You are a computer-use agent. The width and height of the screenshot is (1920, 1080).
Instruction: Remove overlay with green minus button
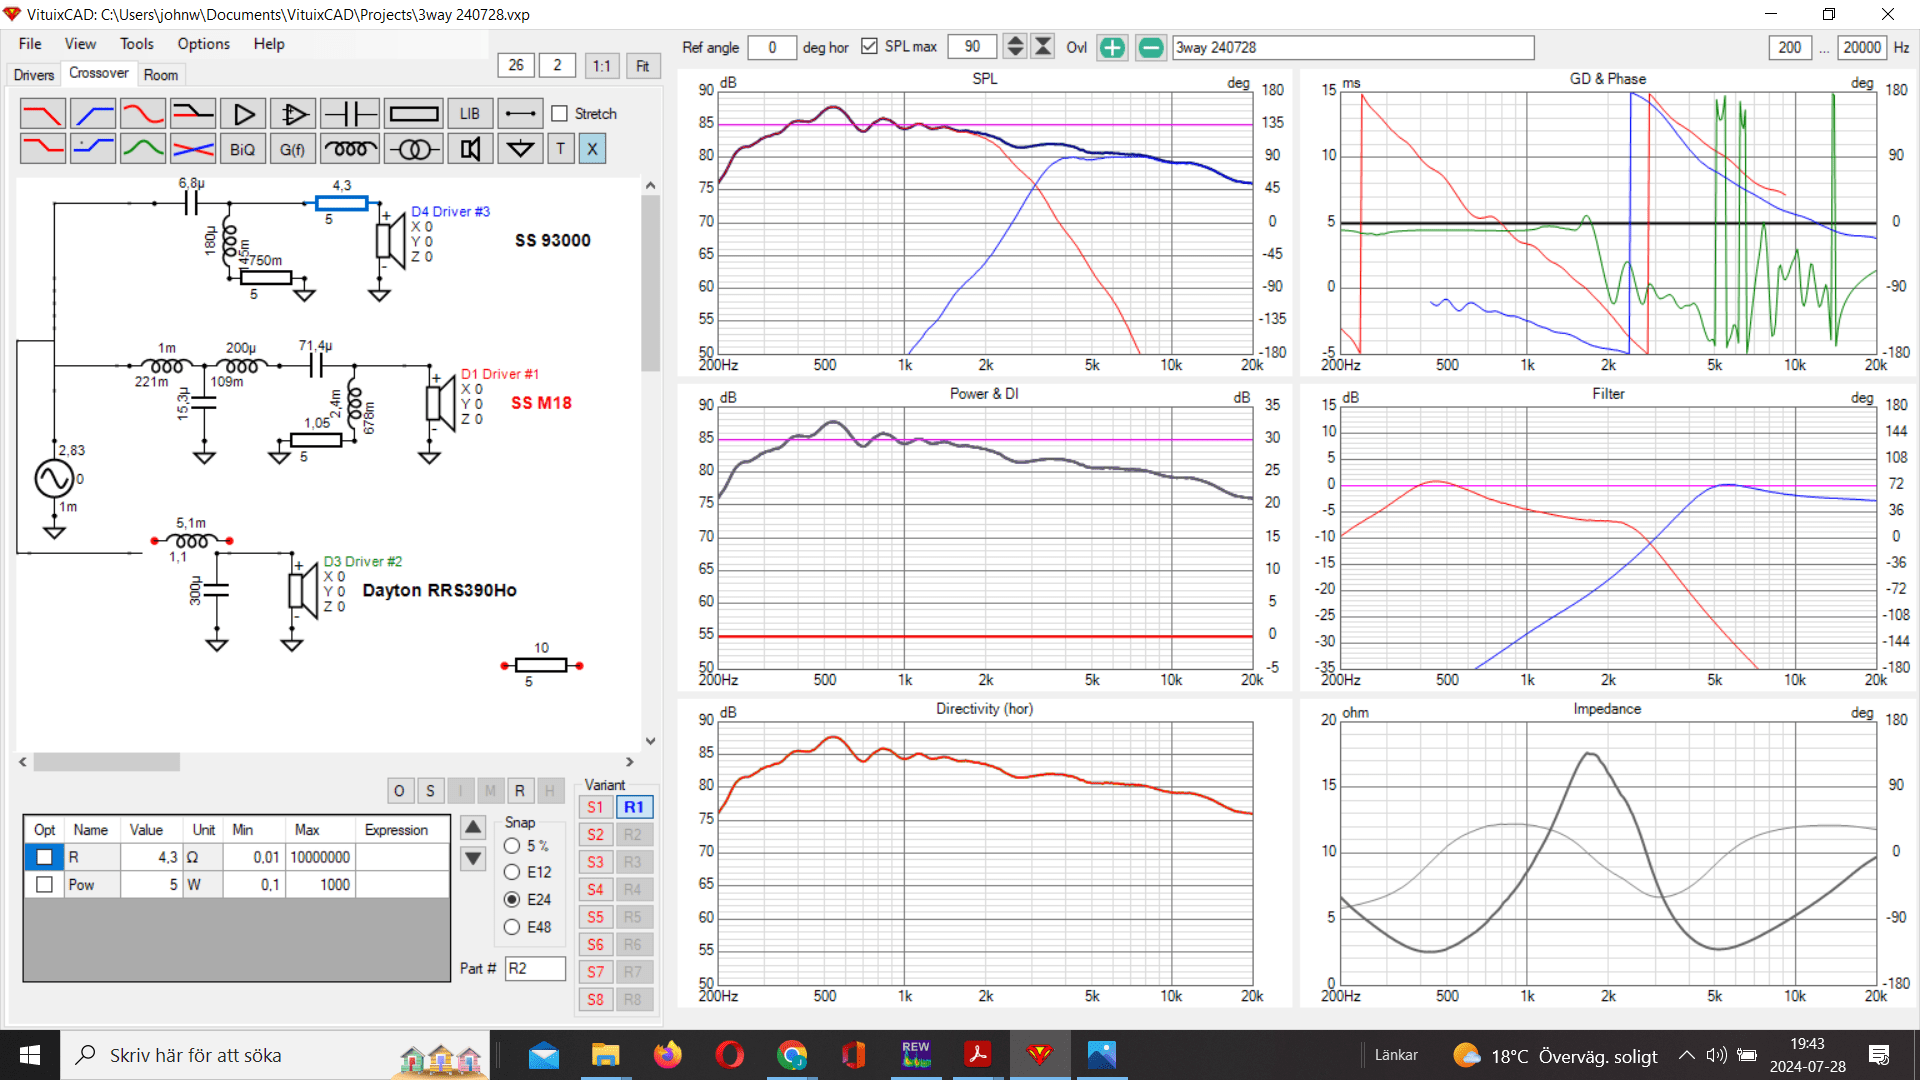tap(1151, 47)
